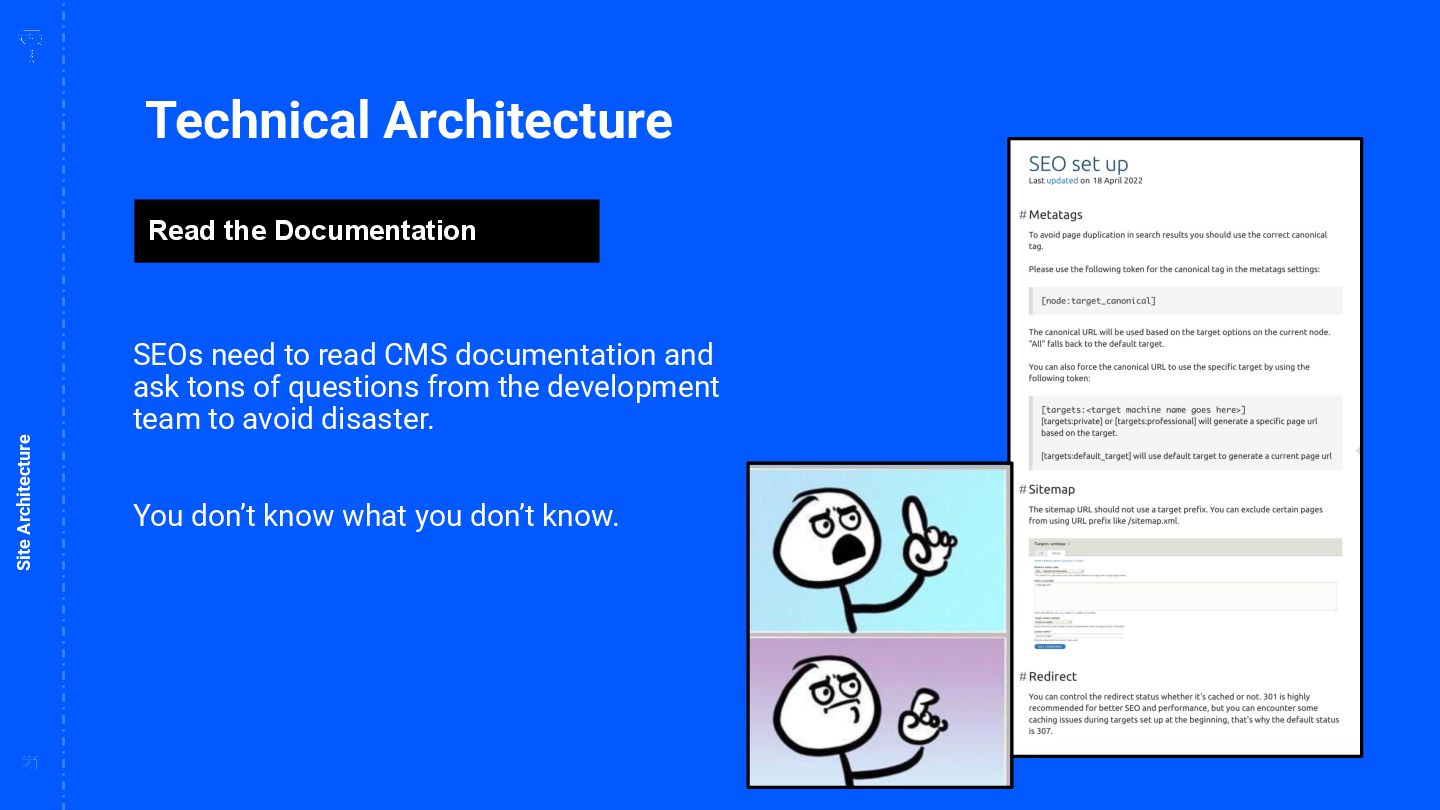The image size is (1440, 810).
Task: Click the '#' anchor beside Redirect heading
Action: 1023,677
